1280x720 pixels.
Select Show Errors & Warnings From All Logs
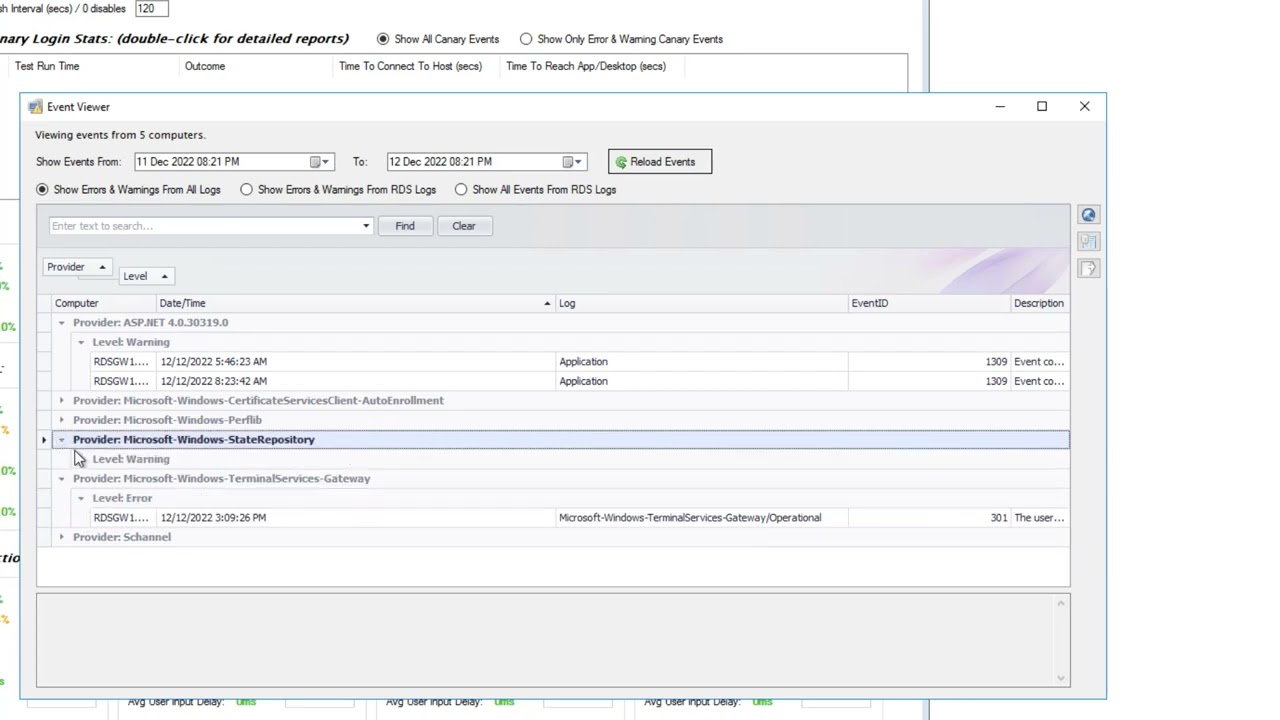tap(128, 190)
